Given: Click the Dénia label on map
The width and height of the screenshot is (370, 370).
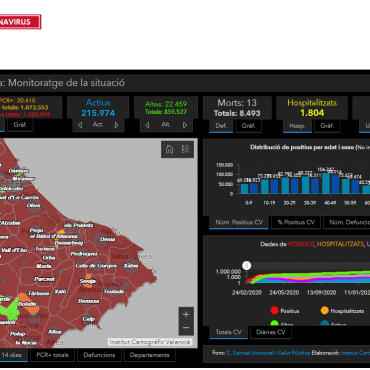Looking at the screenshot, I should click(x=107, y=239).
